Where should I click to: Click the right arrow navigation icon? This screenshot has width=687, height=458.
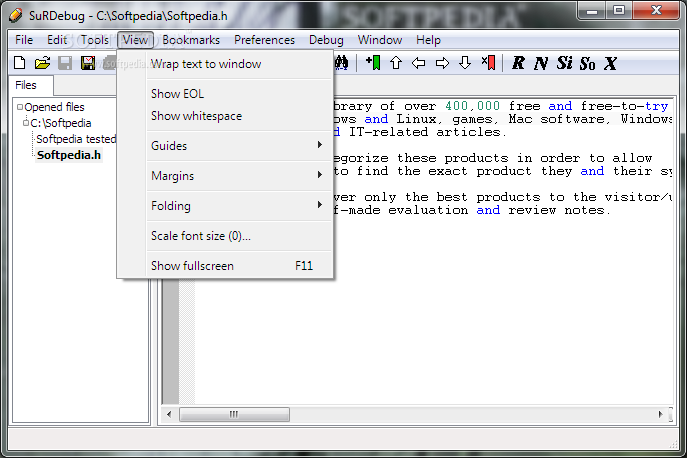click(x=442, y=63)
